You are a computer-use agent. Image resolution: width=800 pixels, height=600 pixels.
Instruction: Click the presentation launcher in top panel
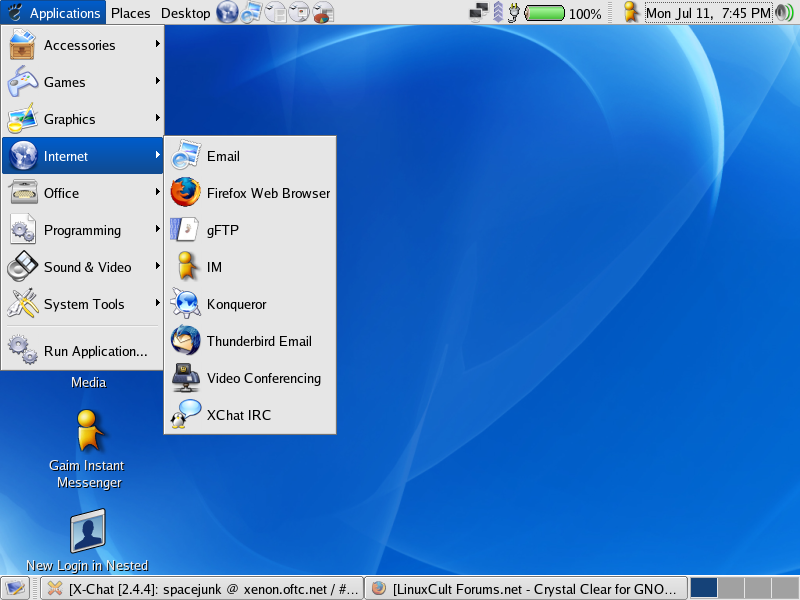(299, 12)
